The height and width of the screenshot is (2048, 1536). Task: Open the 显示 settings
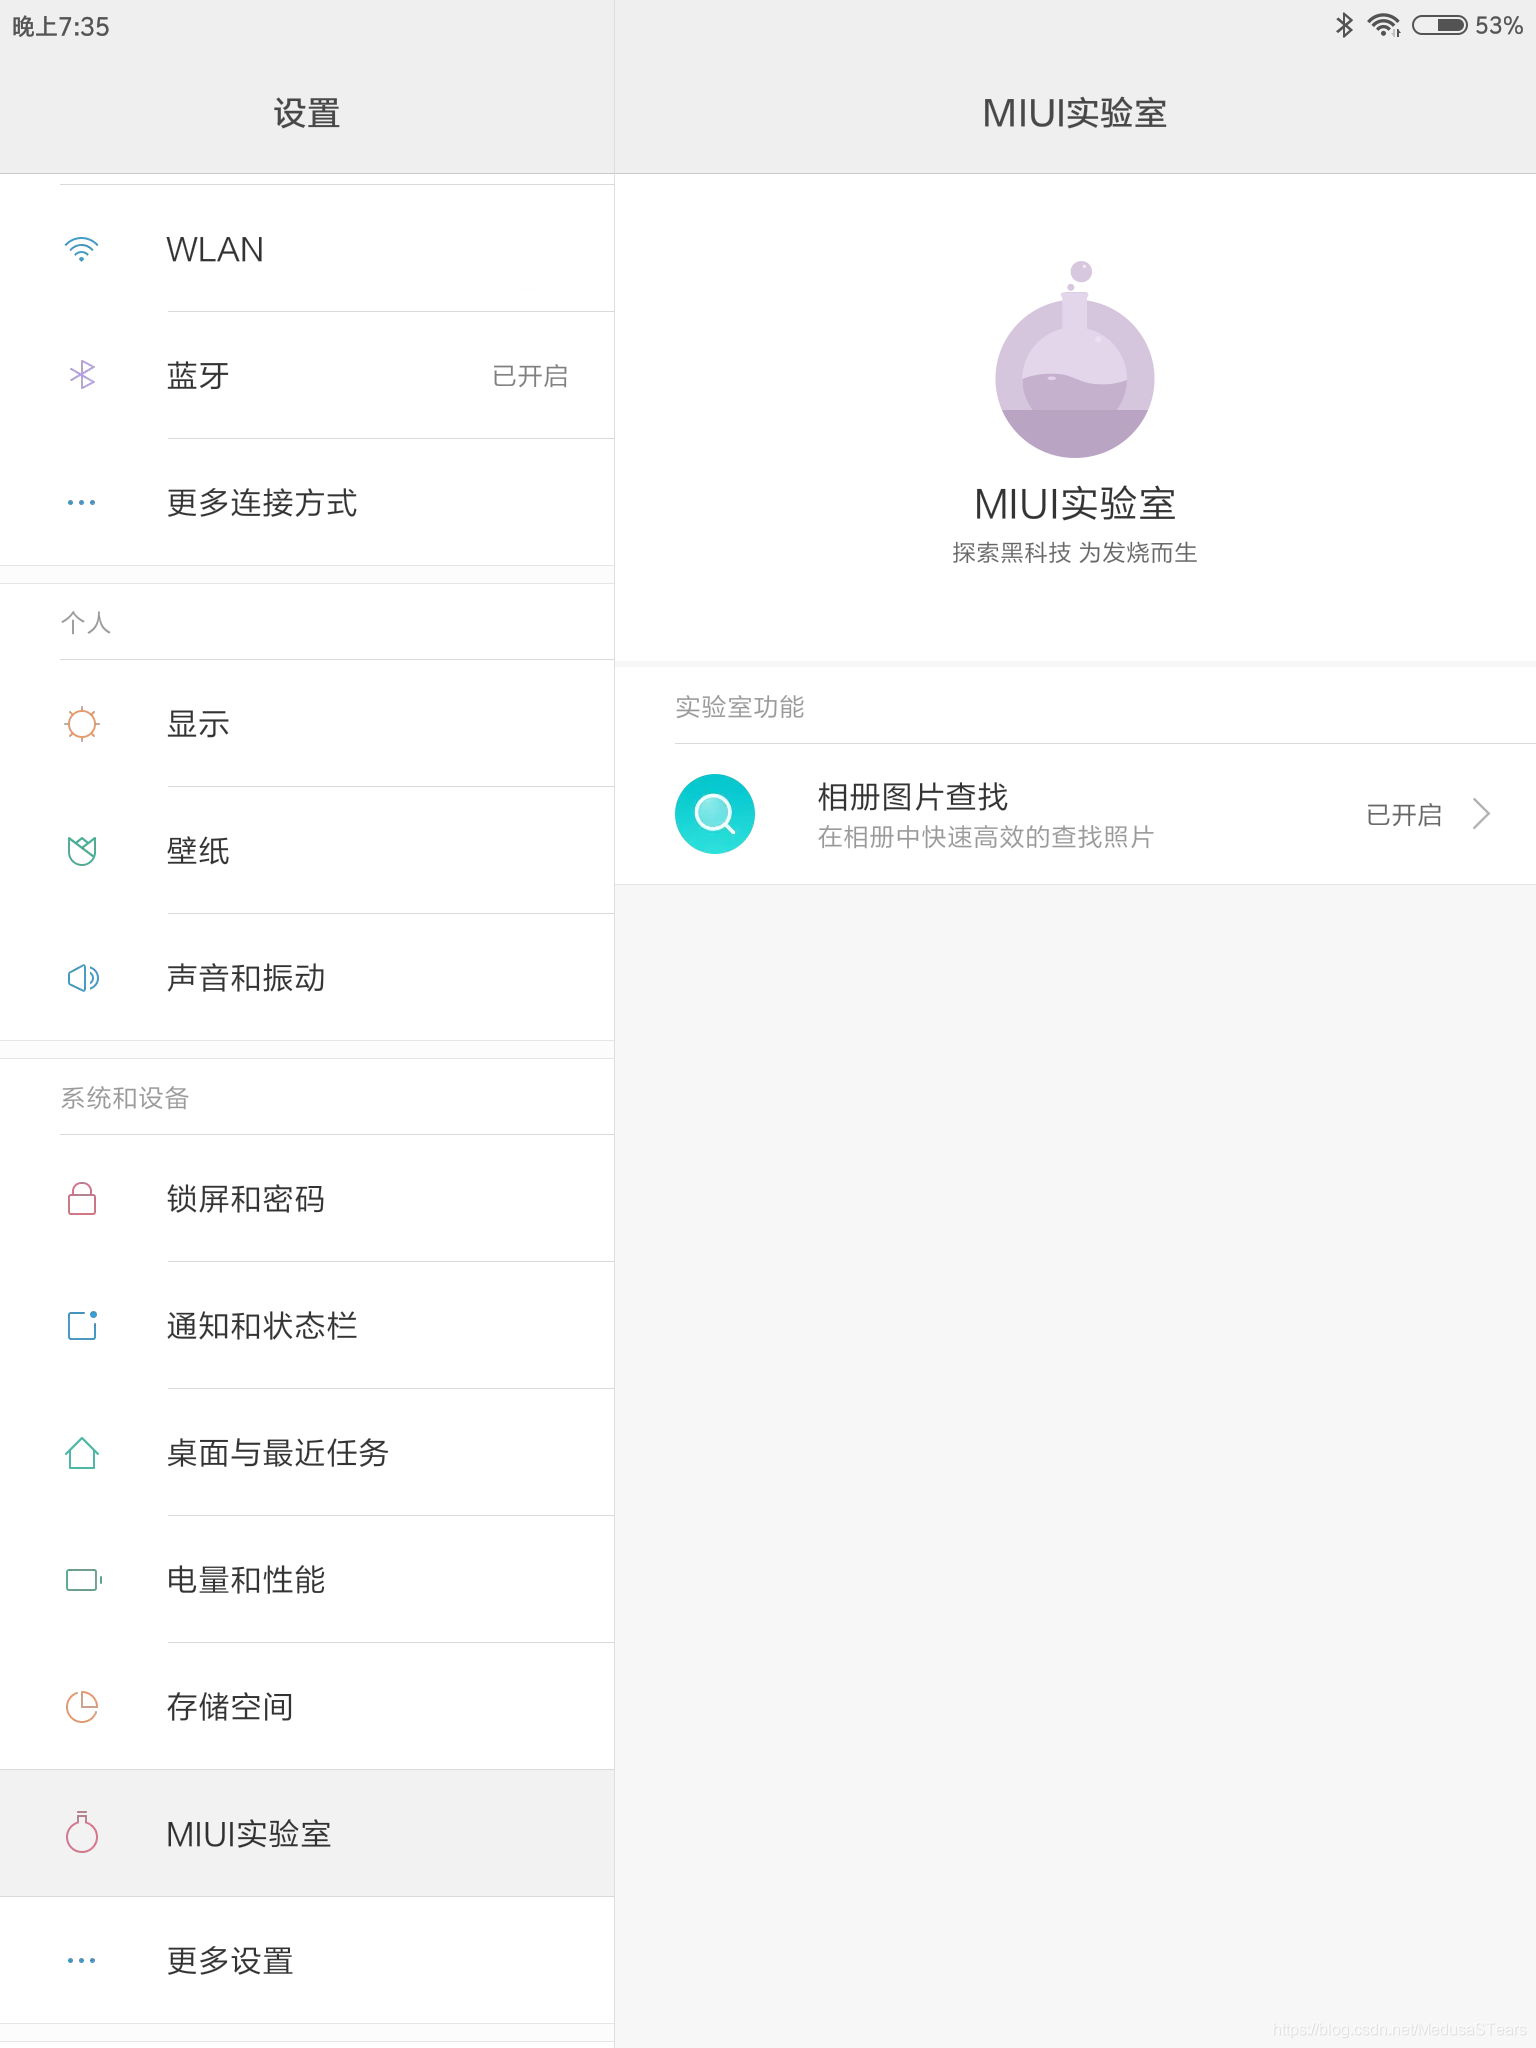pyautogui.click(x=307, y=723)
